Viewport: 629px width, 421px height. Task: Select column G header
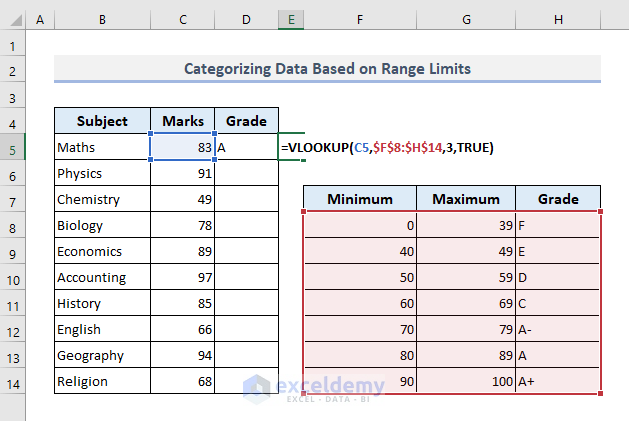click(466, 19)
